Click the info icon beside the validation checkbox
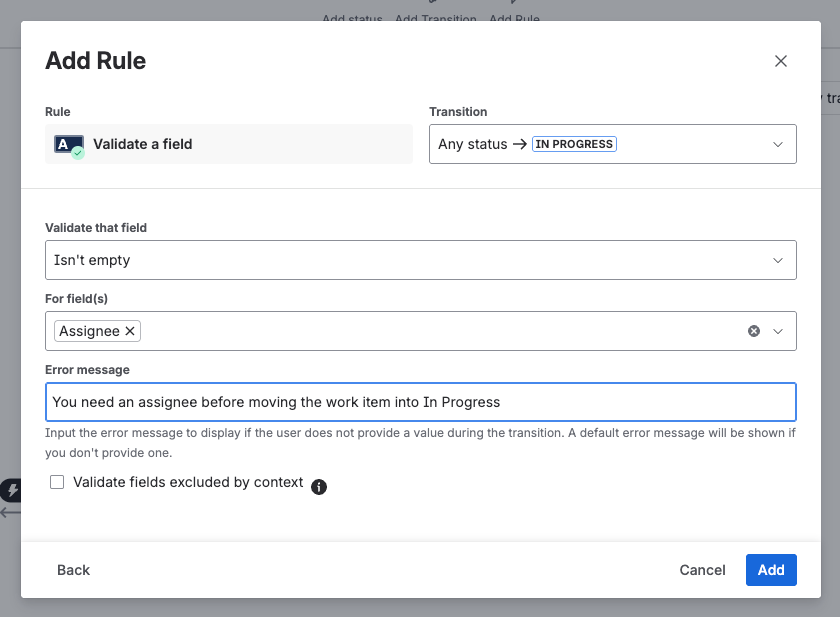 coord(318,487)
